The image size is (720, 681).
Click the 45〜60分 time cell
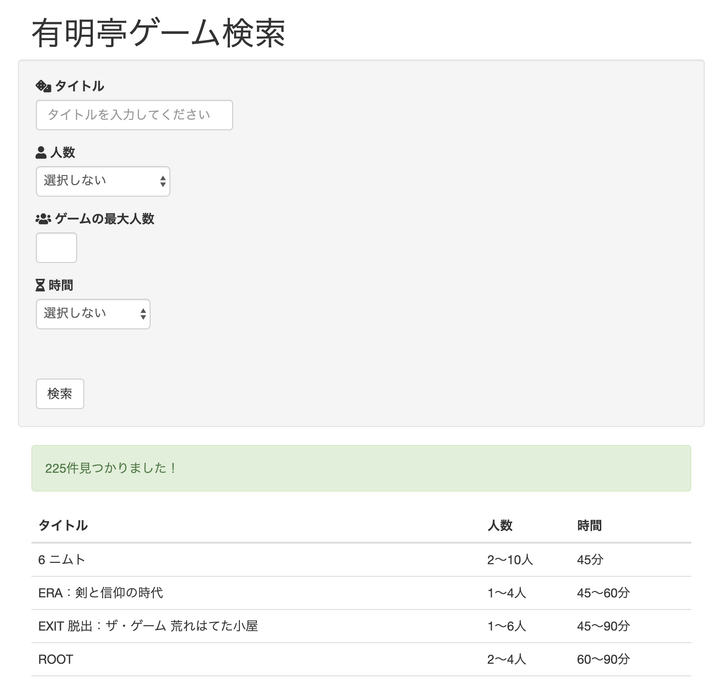point(603,593)
